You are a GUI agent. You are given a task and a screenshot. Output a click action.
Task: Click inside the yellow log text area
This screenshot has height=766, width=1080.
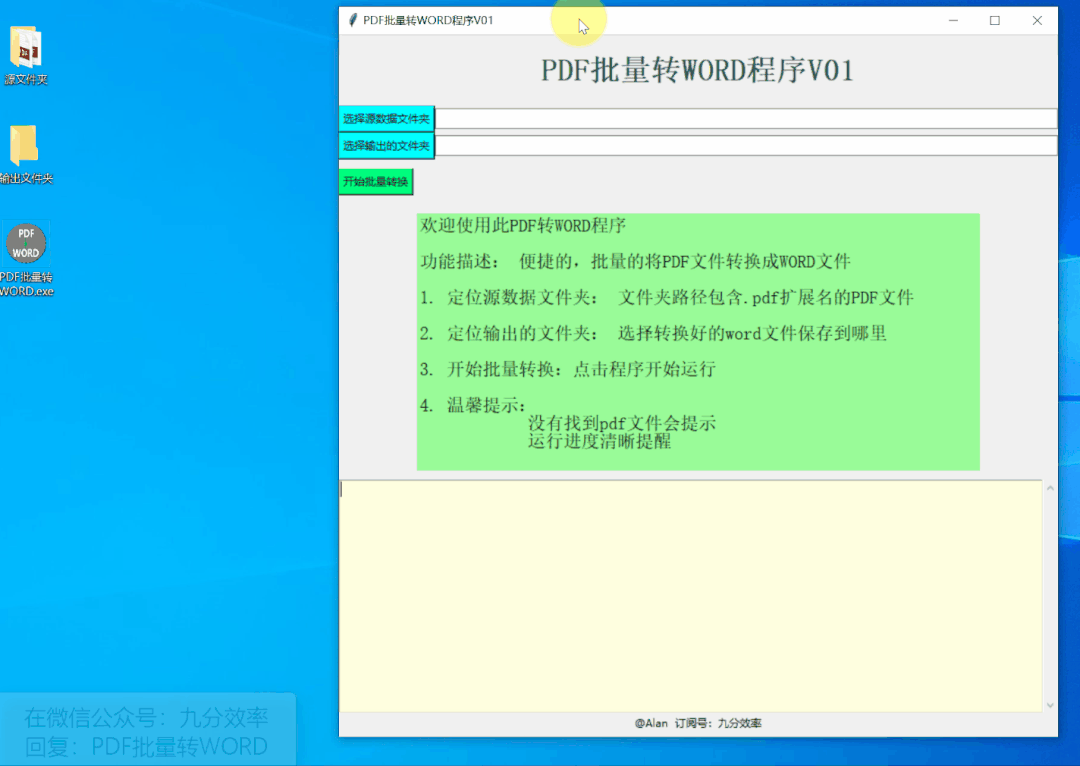tap(690, 596)
